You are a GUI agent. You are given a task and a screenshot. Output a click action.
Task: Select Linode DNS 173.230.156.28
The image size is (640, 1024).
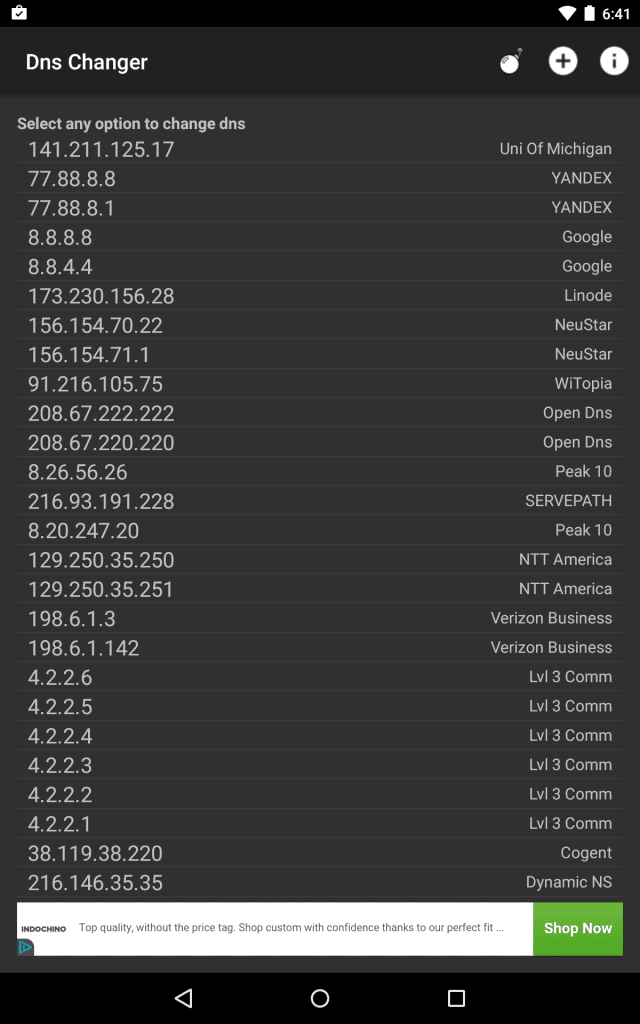pos(320,295)
